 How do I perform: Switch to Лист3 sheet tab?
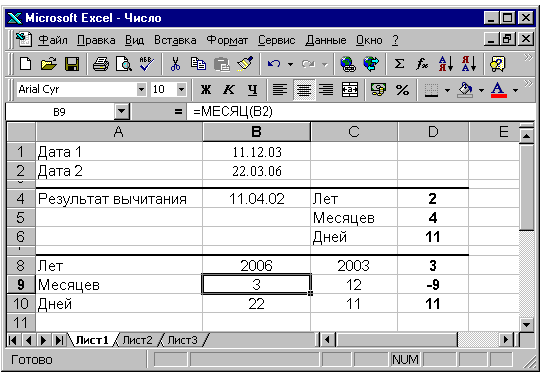click(182, 340)
